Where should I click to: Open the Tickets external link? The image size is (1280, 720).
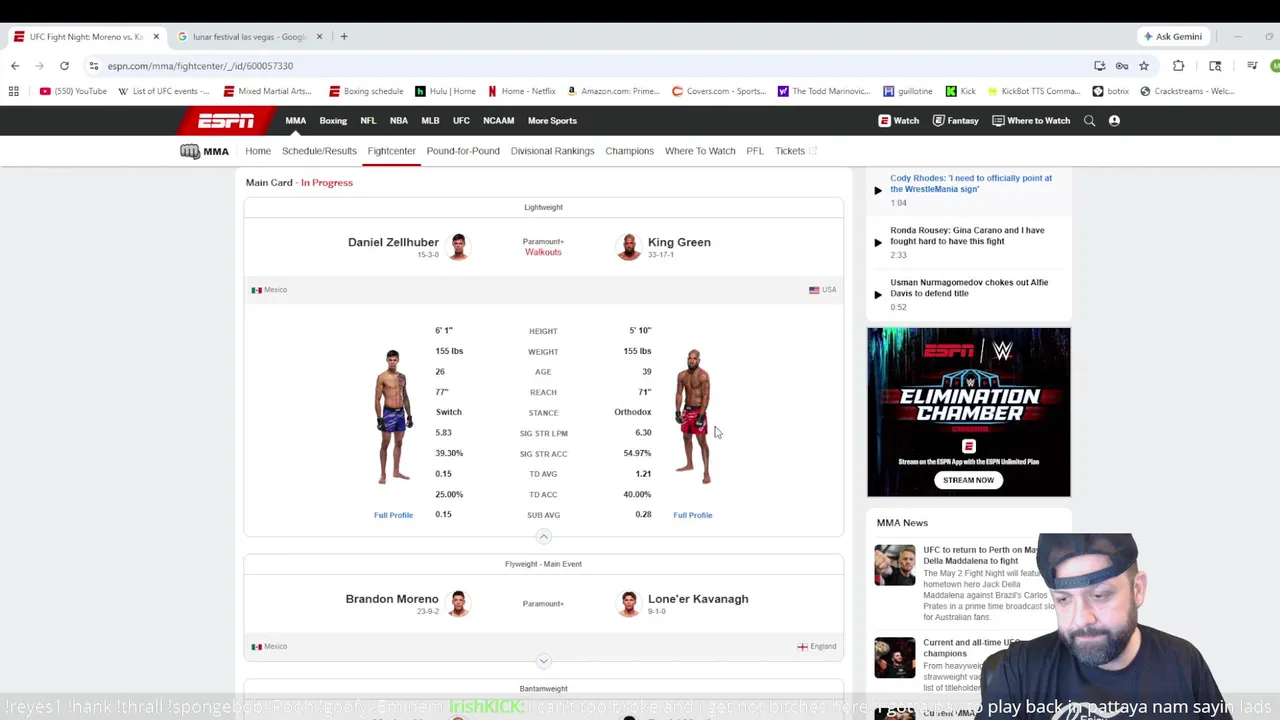(x=796, y=151)
